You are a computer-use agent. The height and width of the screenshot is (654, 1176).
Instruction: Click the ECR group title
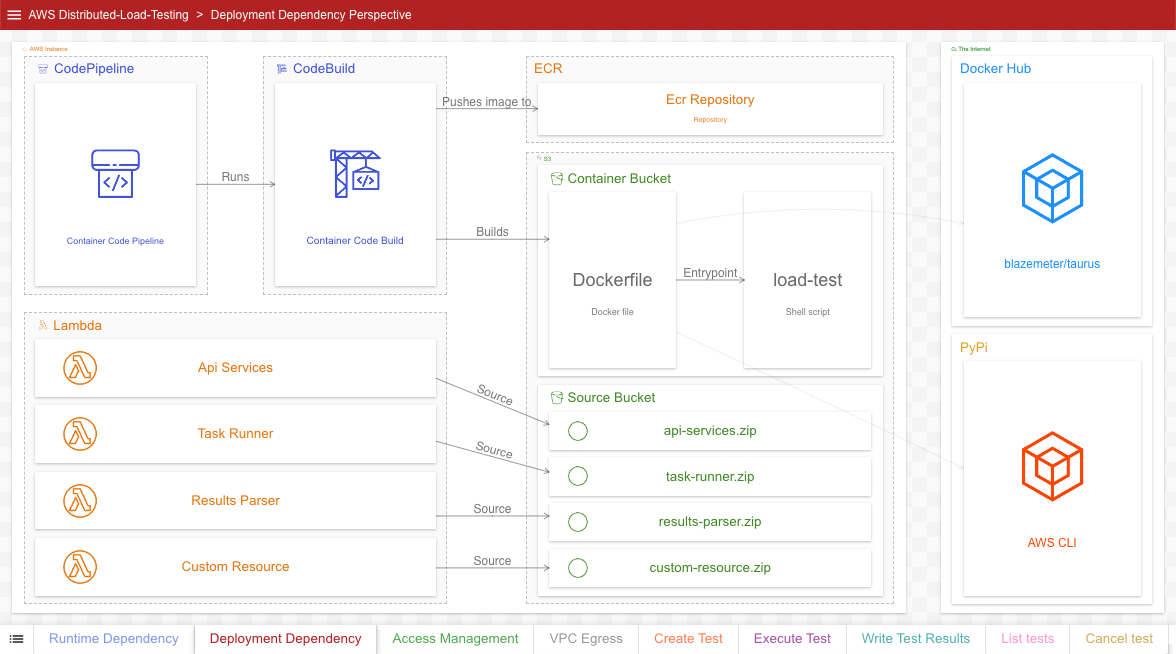(x=548, y=68)
